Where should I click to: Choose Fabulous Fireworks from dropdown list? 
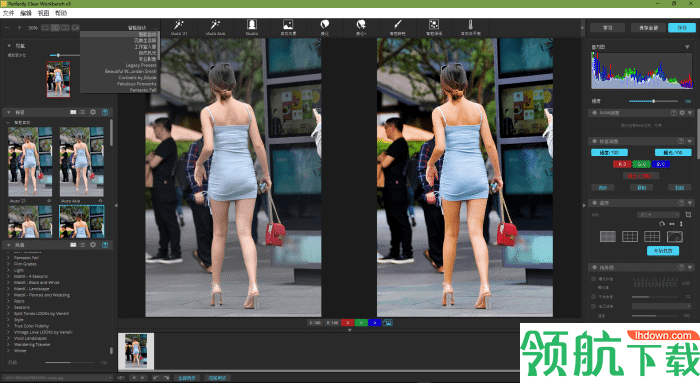[x=137, y=84]
